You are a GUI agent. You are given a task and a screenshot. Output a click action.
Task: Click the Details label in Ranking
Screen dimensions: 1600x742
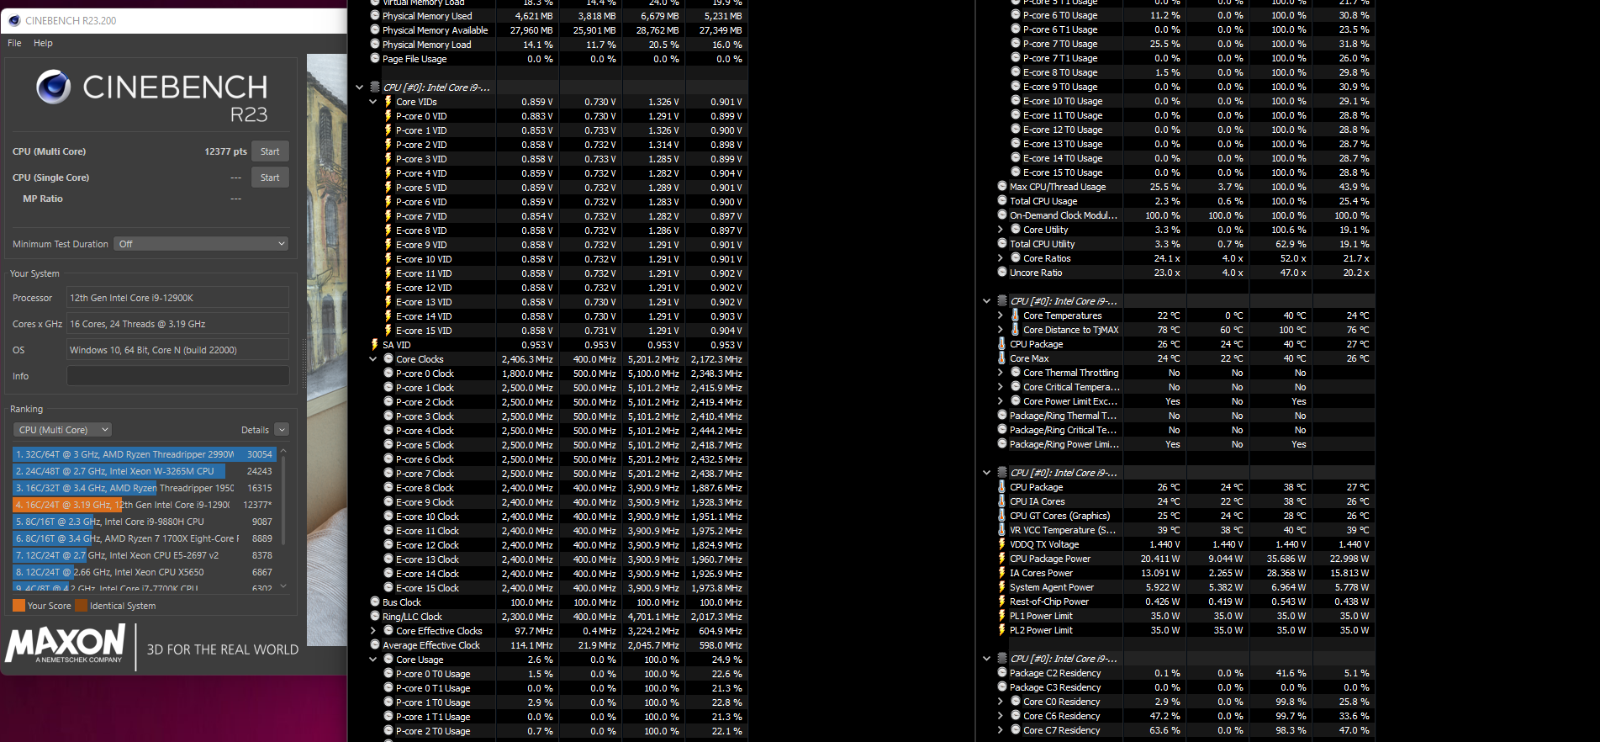click(x=255, y=430)
